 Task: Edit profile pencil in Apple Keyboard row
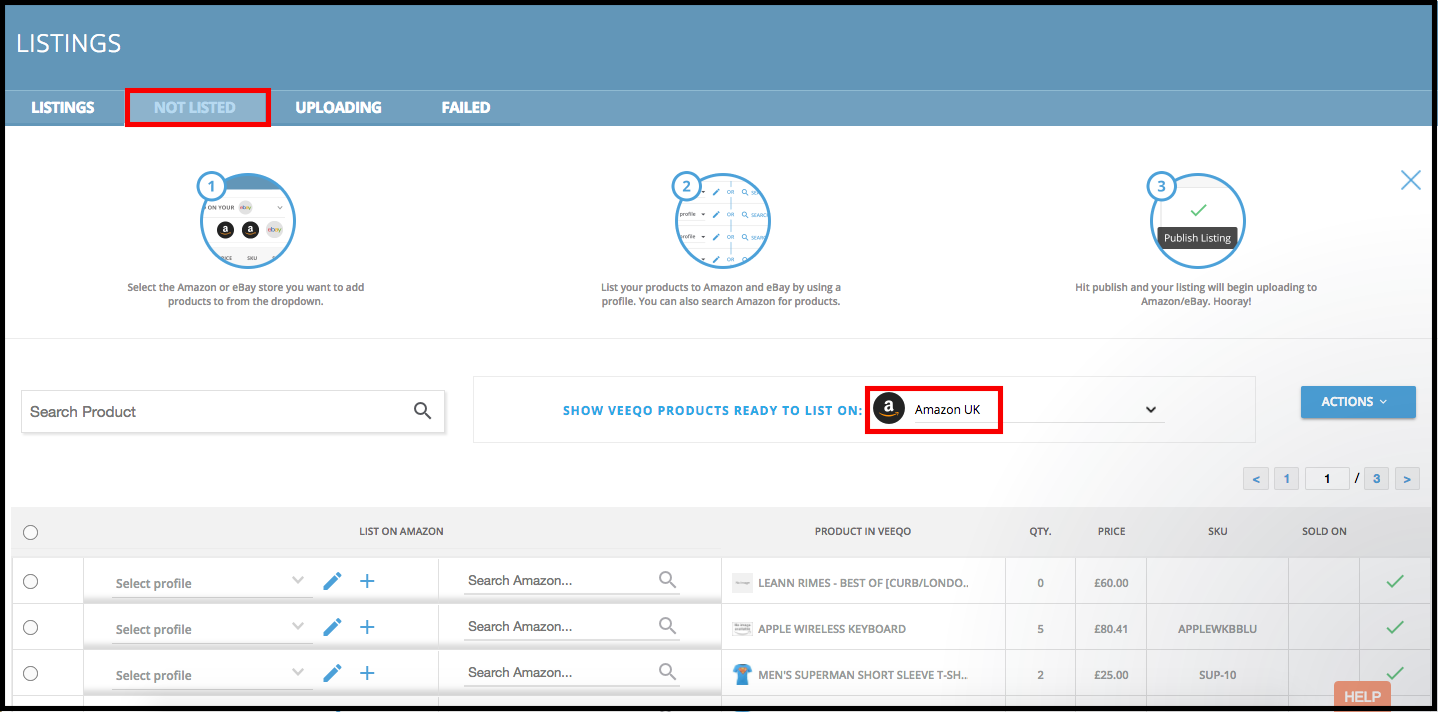333,627
